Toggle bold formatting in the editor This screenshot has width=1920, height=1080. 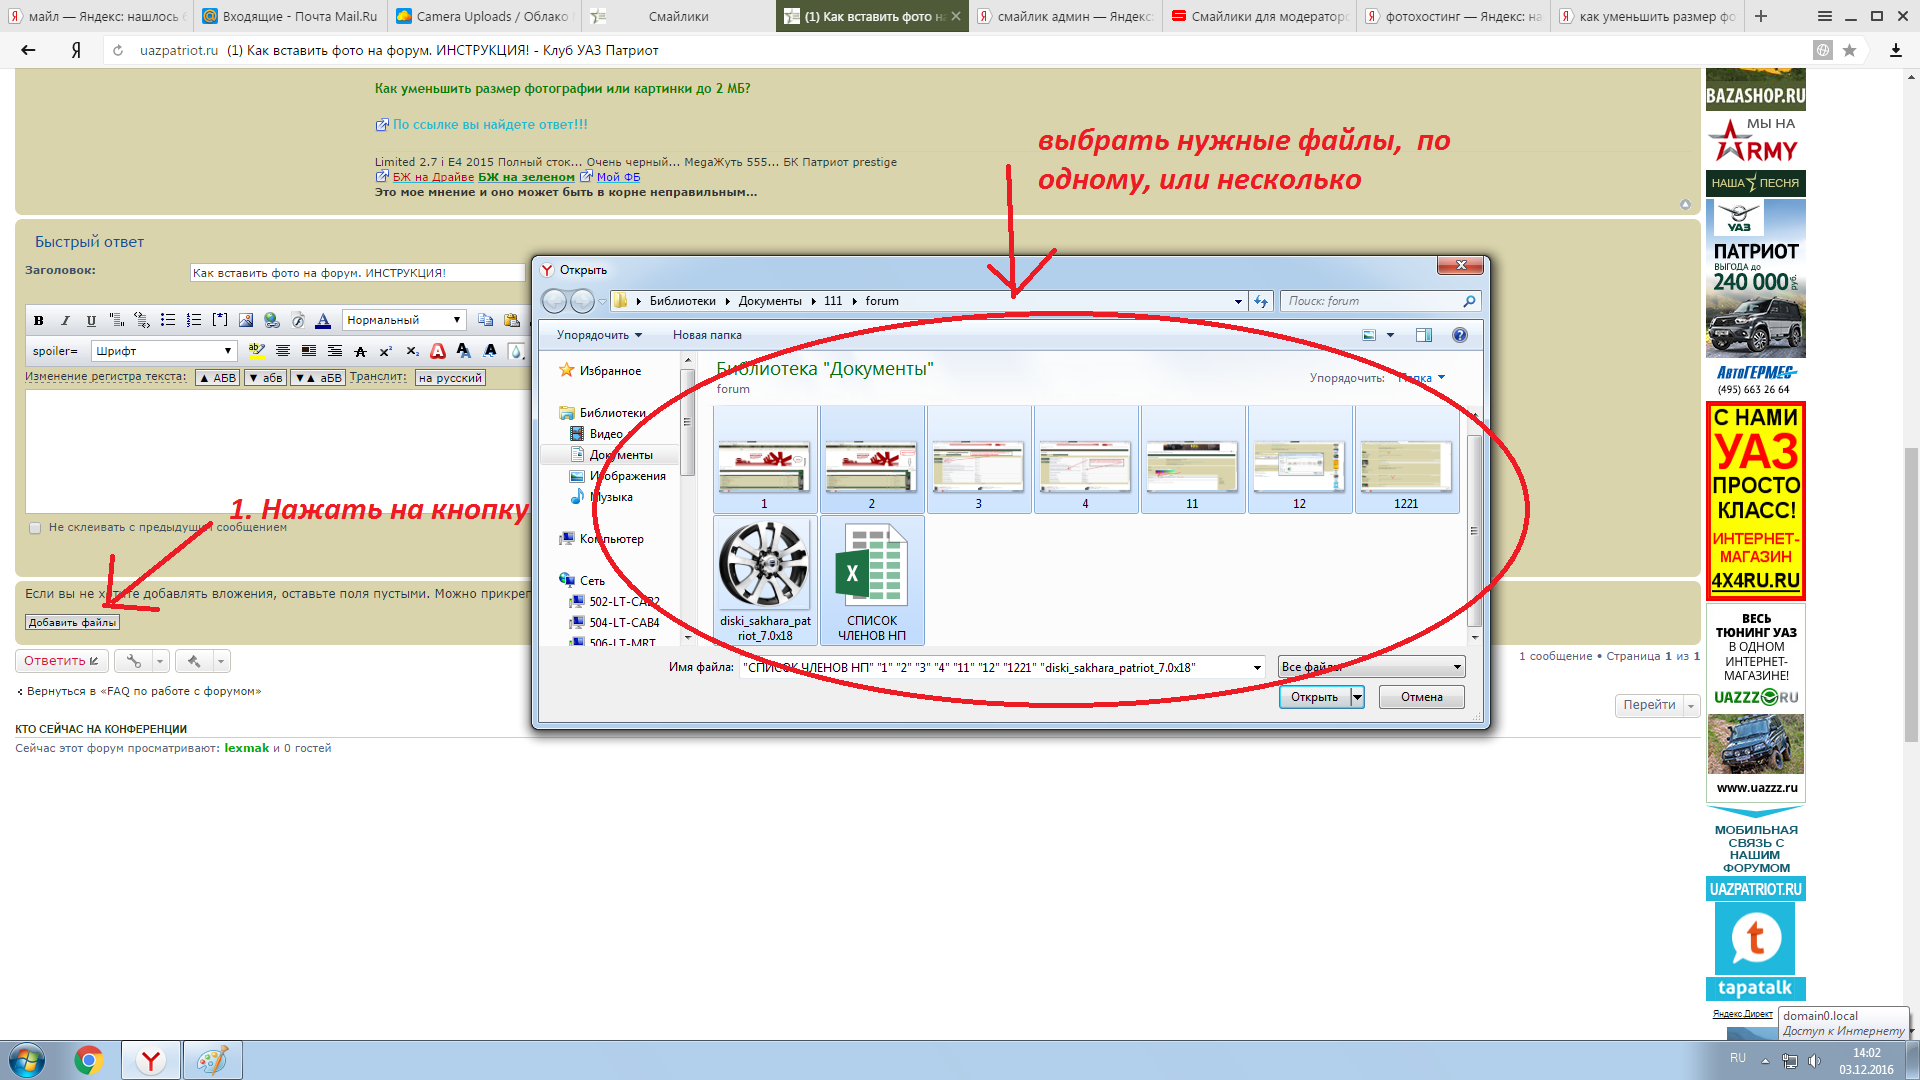pyautogui.click(x=38, y=321)
